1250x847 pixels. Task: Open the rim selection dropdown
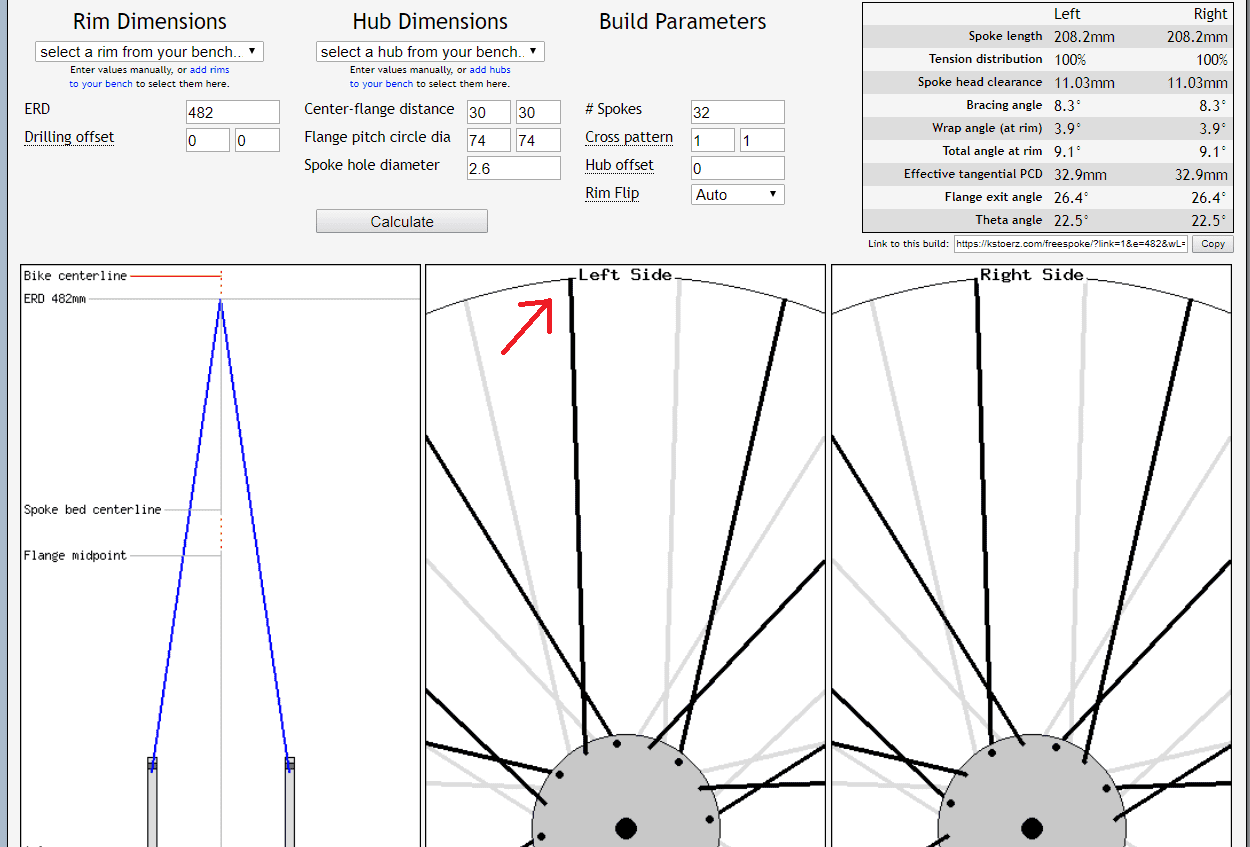[149, 52]
